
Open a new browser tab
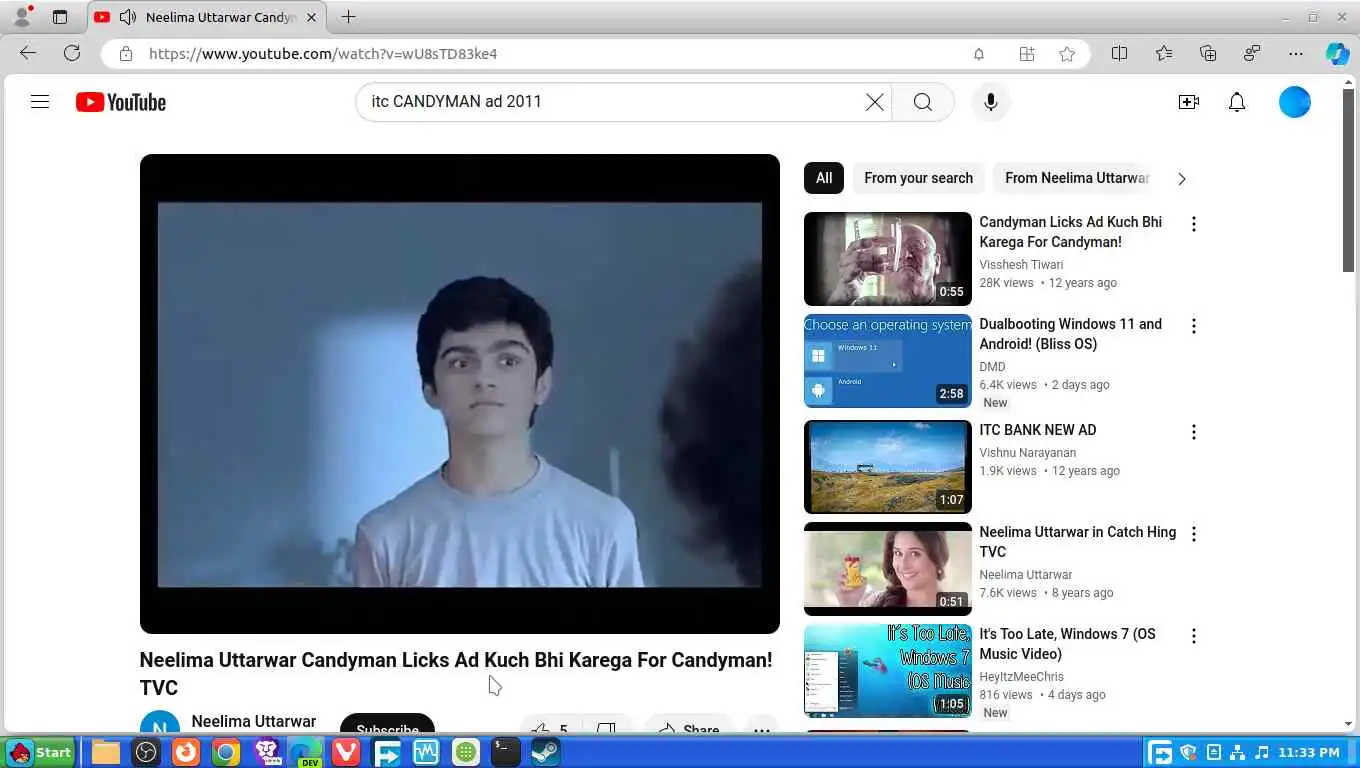coord(348,17)
